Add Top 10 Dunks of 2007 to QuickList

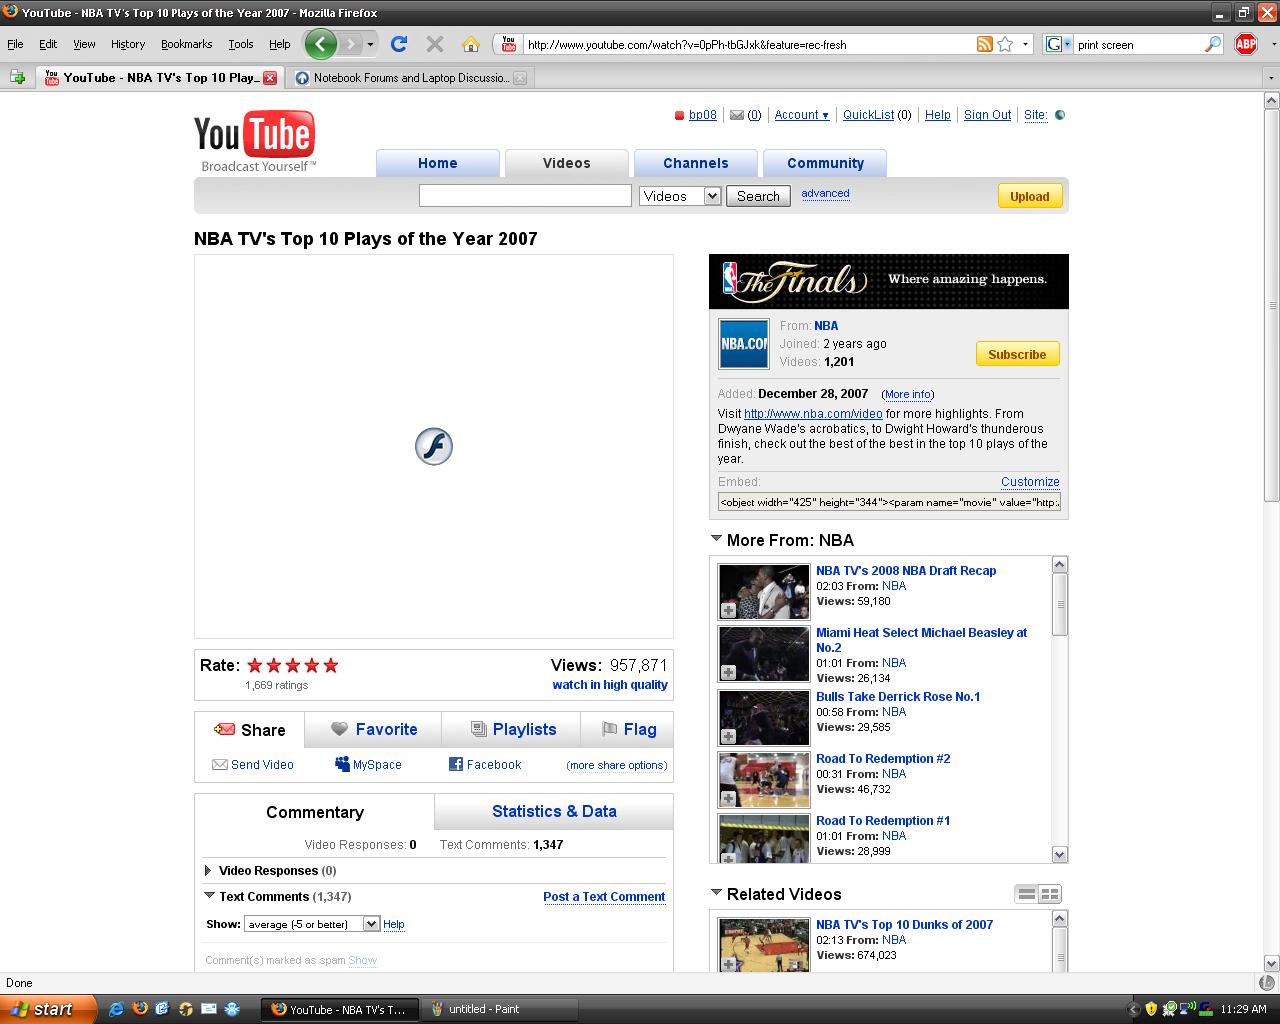728,964
